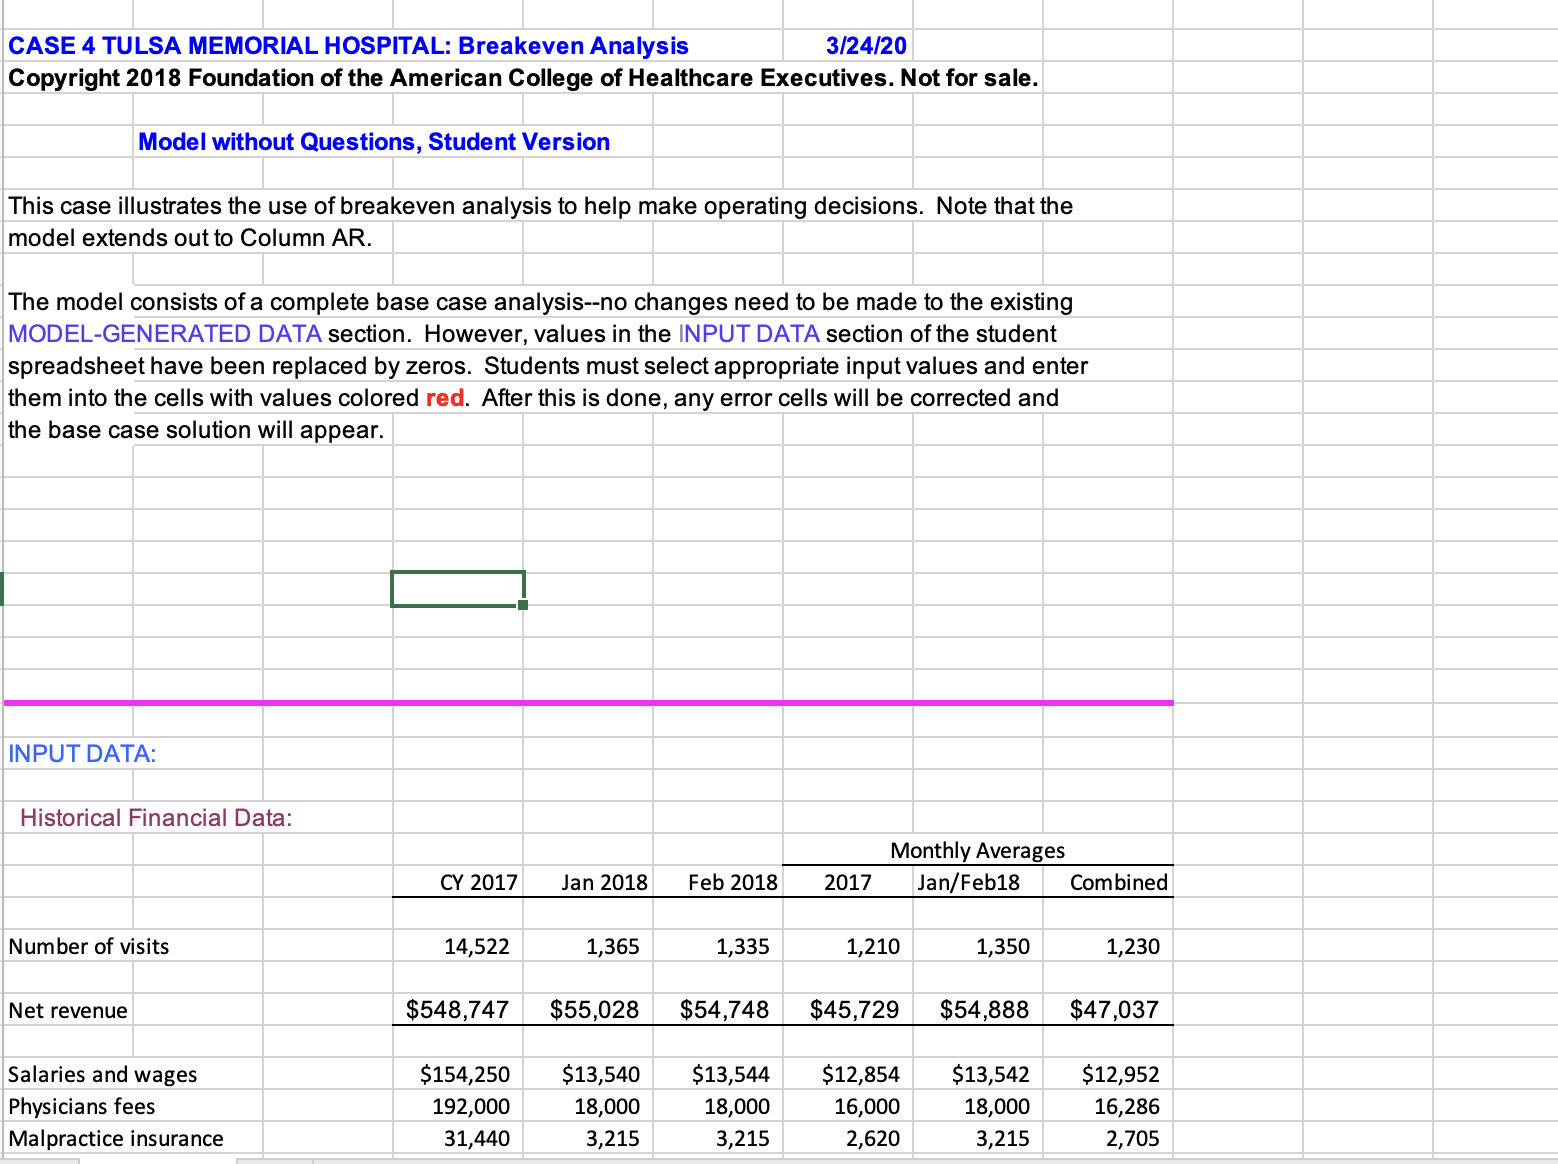This screenshot has width=1558, height=1164.
Task: Select the Monthly Averages header cell
Action: [x=977, y=850]
